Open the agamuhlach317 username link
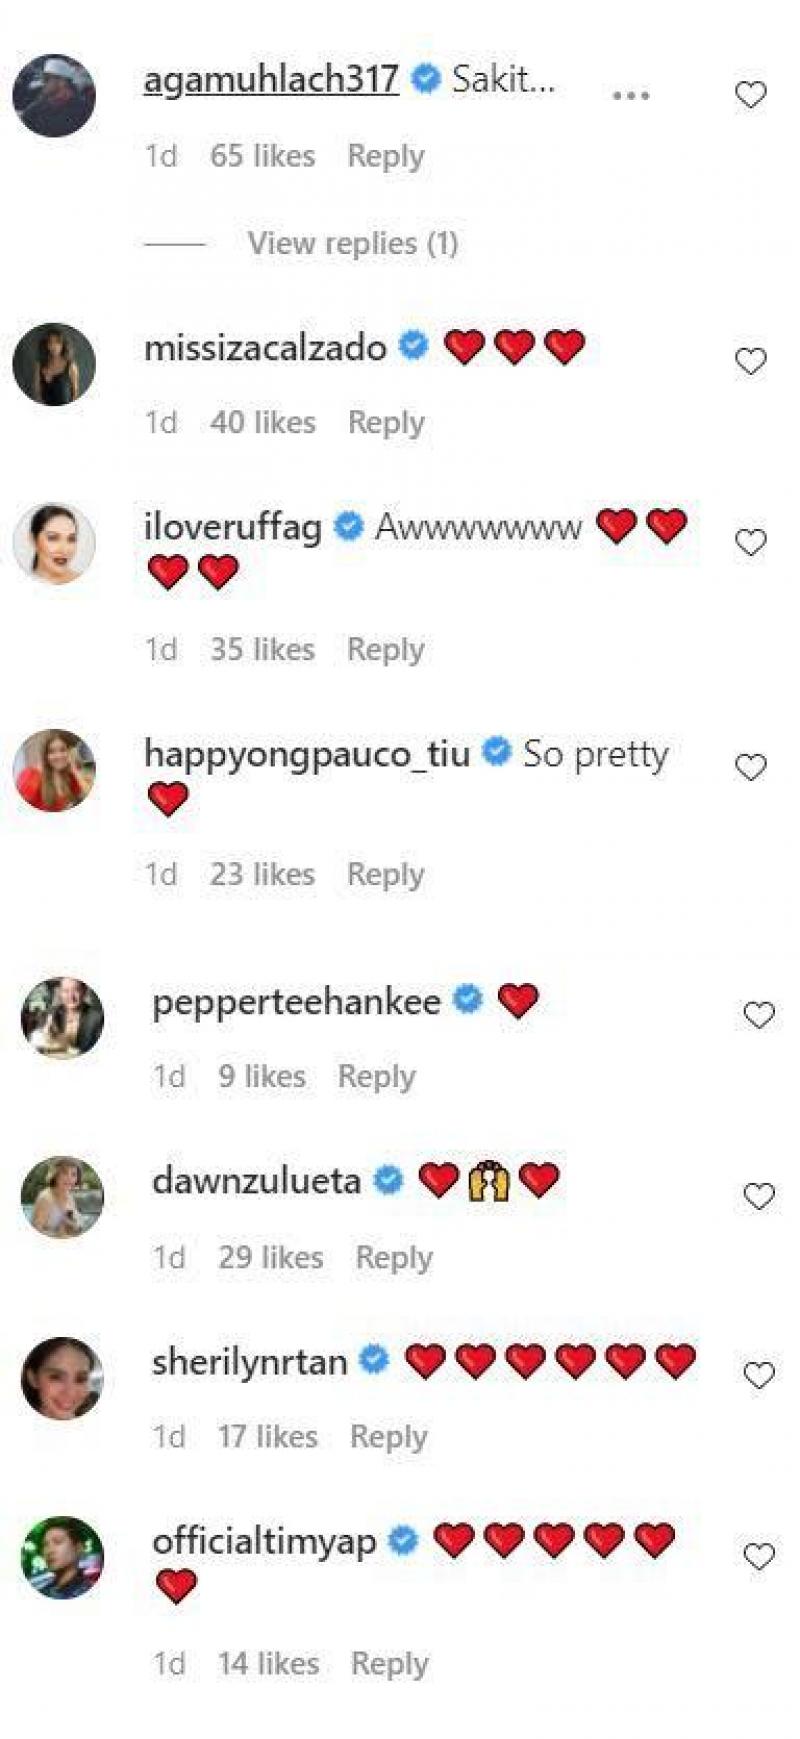This screenshot has width=800, height=1739. click(x=271, y=79)
